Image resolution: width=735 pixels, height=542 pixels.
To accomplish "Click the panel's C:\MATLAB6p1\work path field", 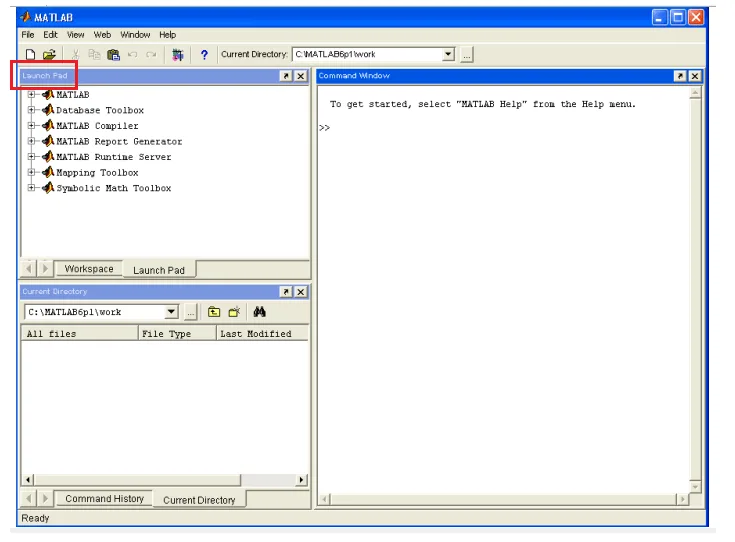I will pos(95,312).
